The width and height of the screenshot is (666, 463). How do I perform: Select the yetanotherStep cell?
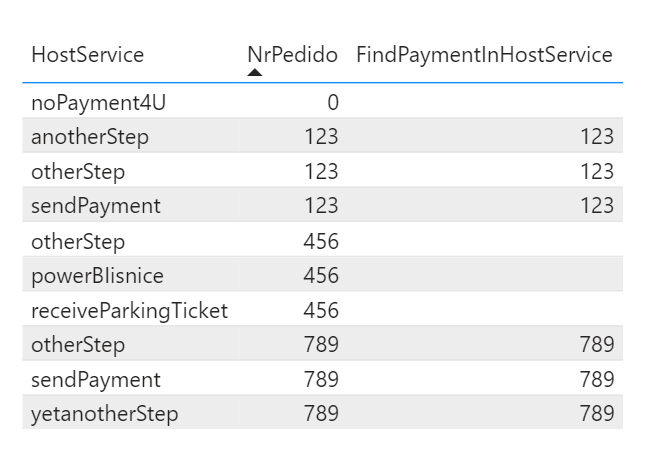pos(104,413)
